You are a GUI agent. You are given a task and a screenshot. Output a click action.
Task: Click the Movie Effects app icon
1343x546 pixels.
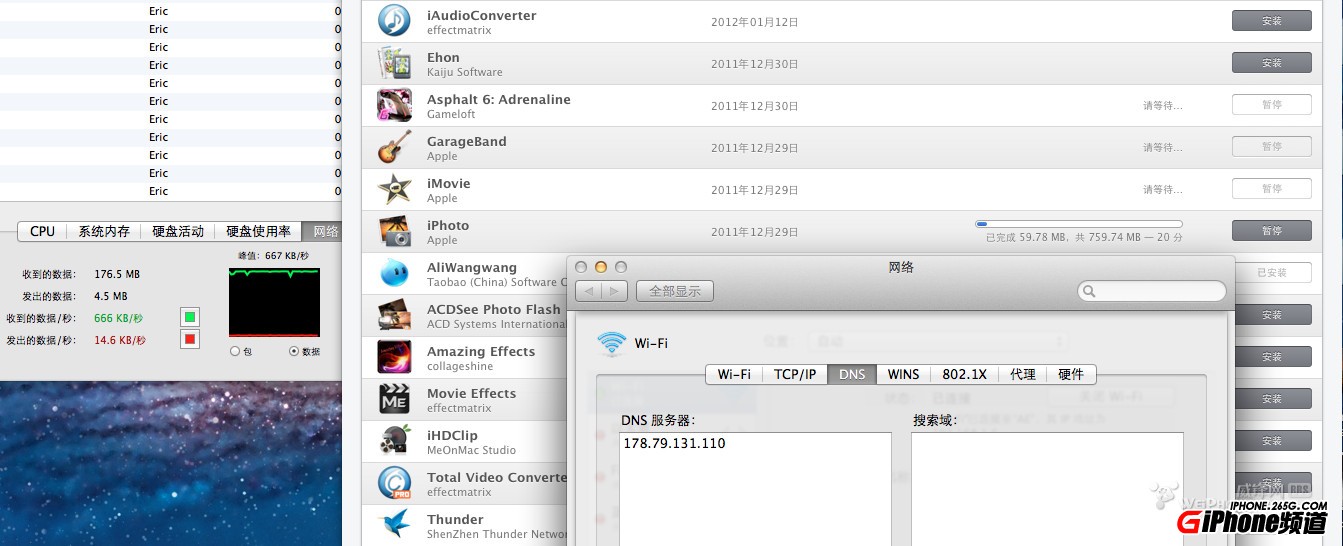pos(394,399)
